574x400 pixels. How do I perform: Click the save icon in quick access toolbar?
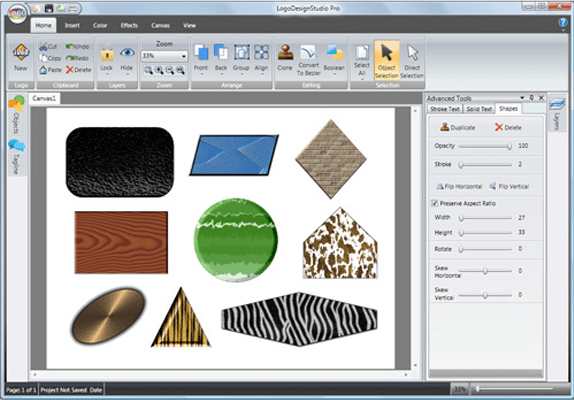coord(49,8)
